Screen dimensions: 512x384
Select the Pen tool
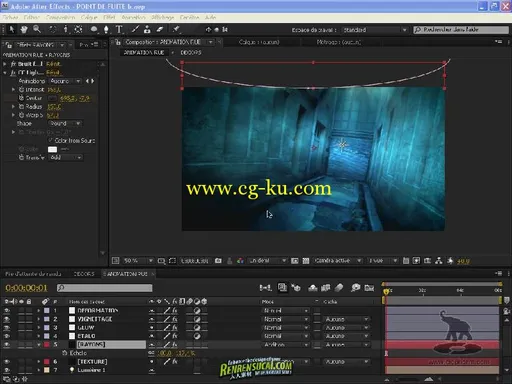click(x=106, y=29)
